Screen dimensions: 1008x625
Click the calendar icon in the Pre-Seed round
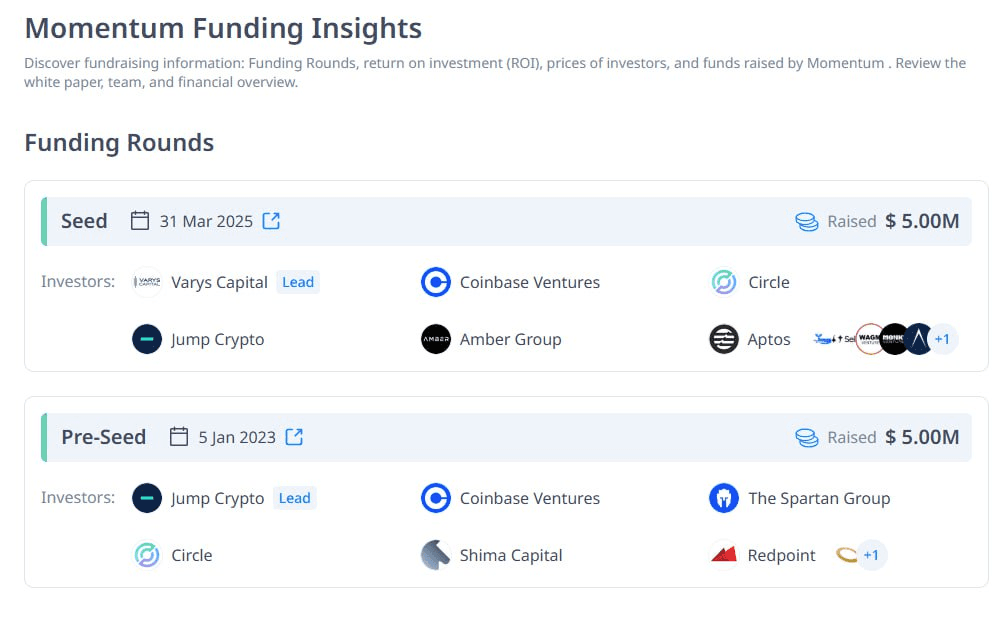[x=179, y=437]
